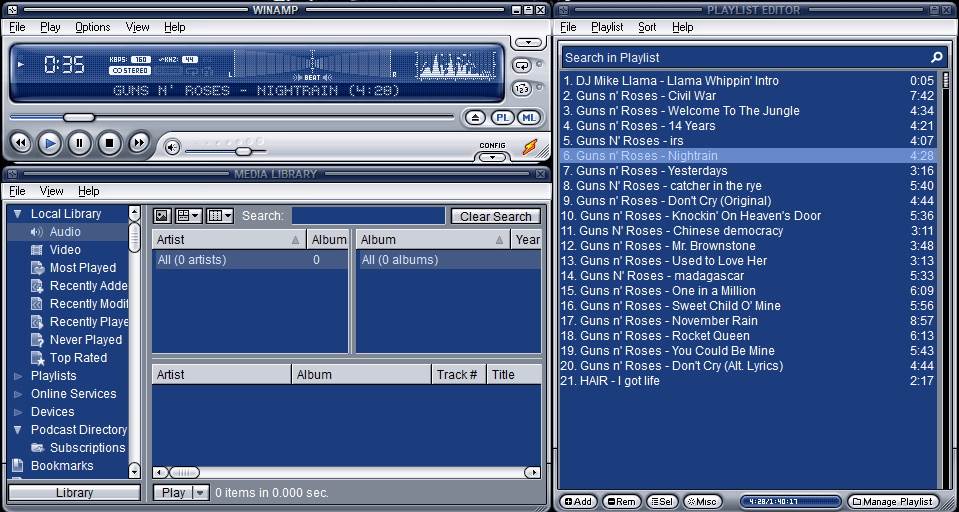Viewport: 959px width, 512px height.
Task: Stop playback with the Stop button
Action: click(x=109, y=143)
